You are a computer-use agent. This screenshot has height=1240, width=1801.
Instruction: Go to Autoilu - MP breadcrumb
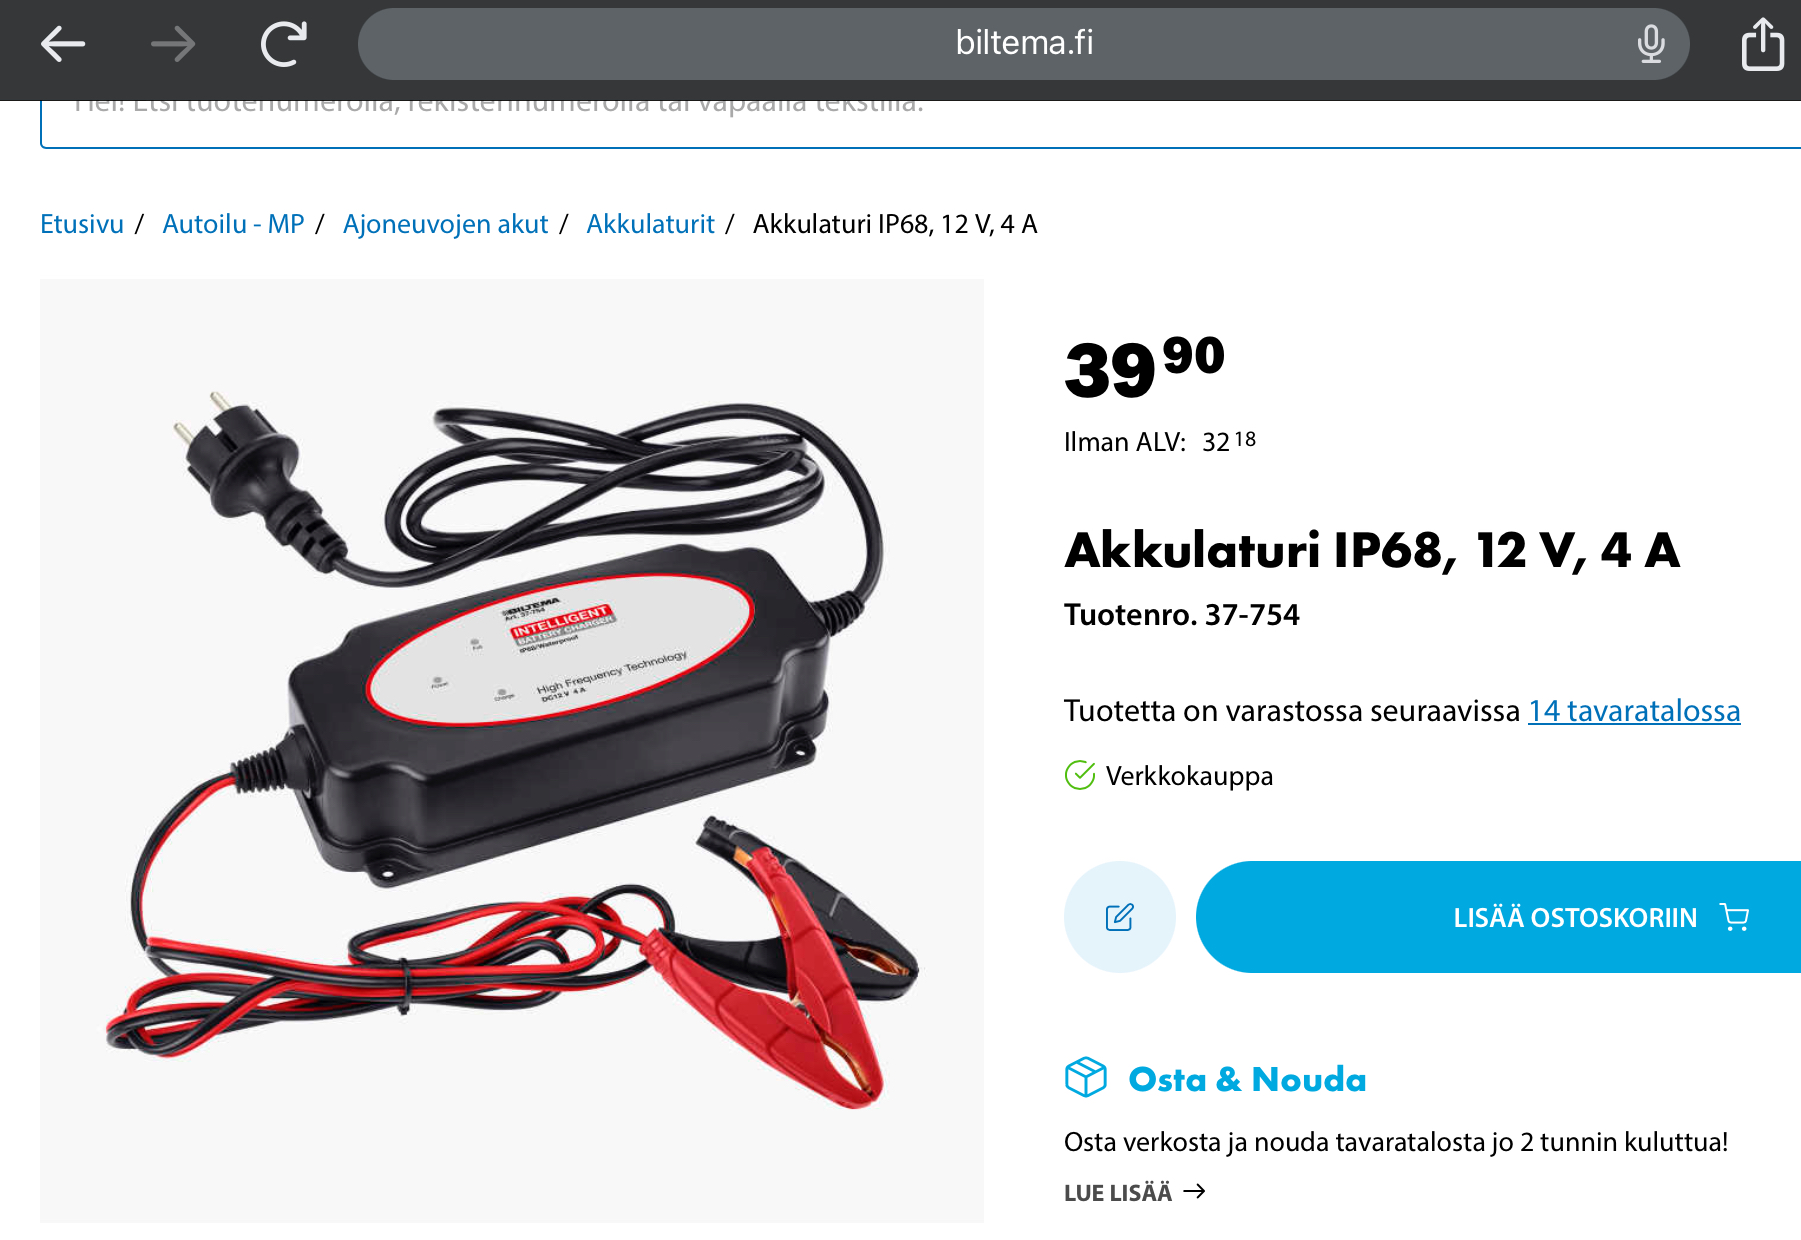click(x=233, y=224)
